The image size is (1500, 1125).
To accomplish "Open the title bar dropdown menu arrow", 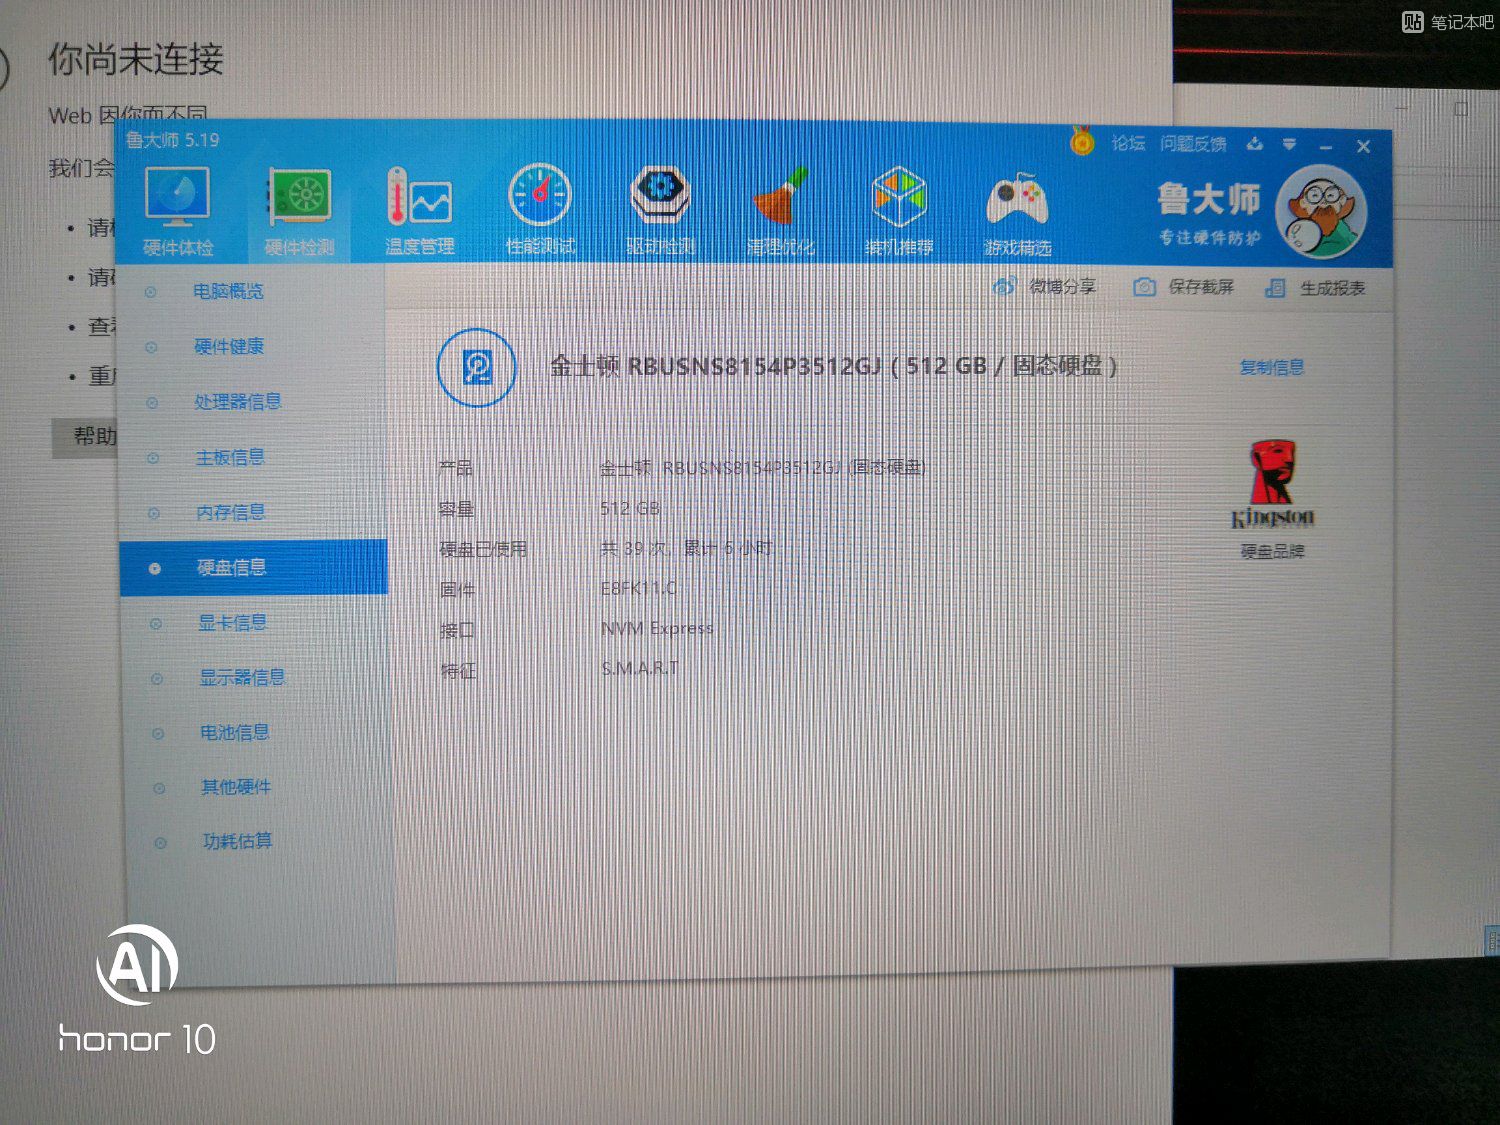I will pos(1290,145).
